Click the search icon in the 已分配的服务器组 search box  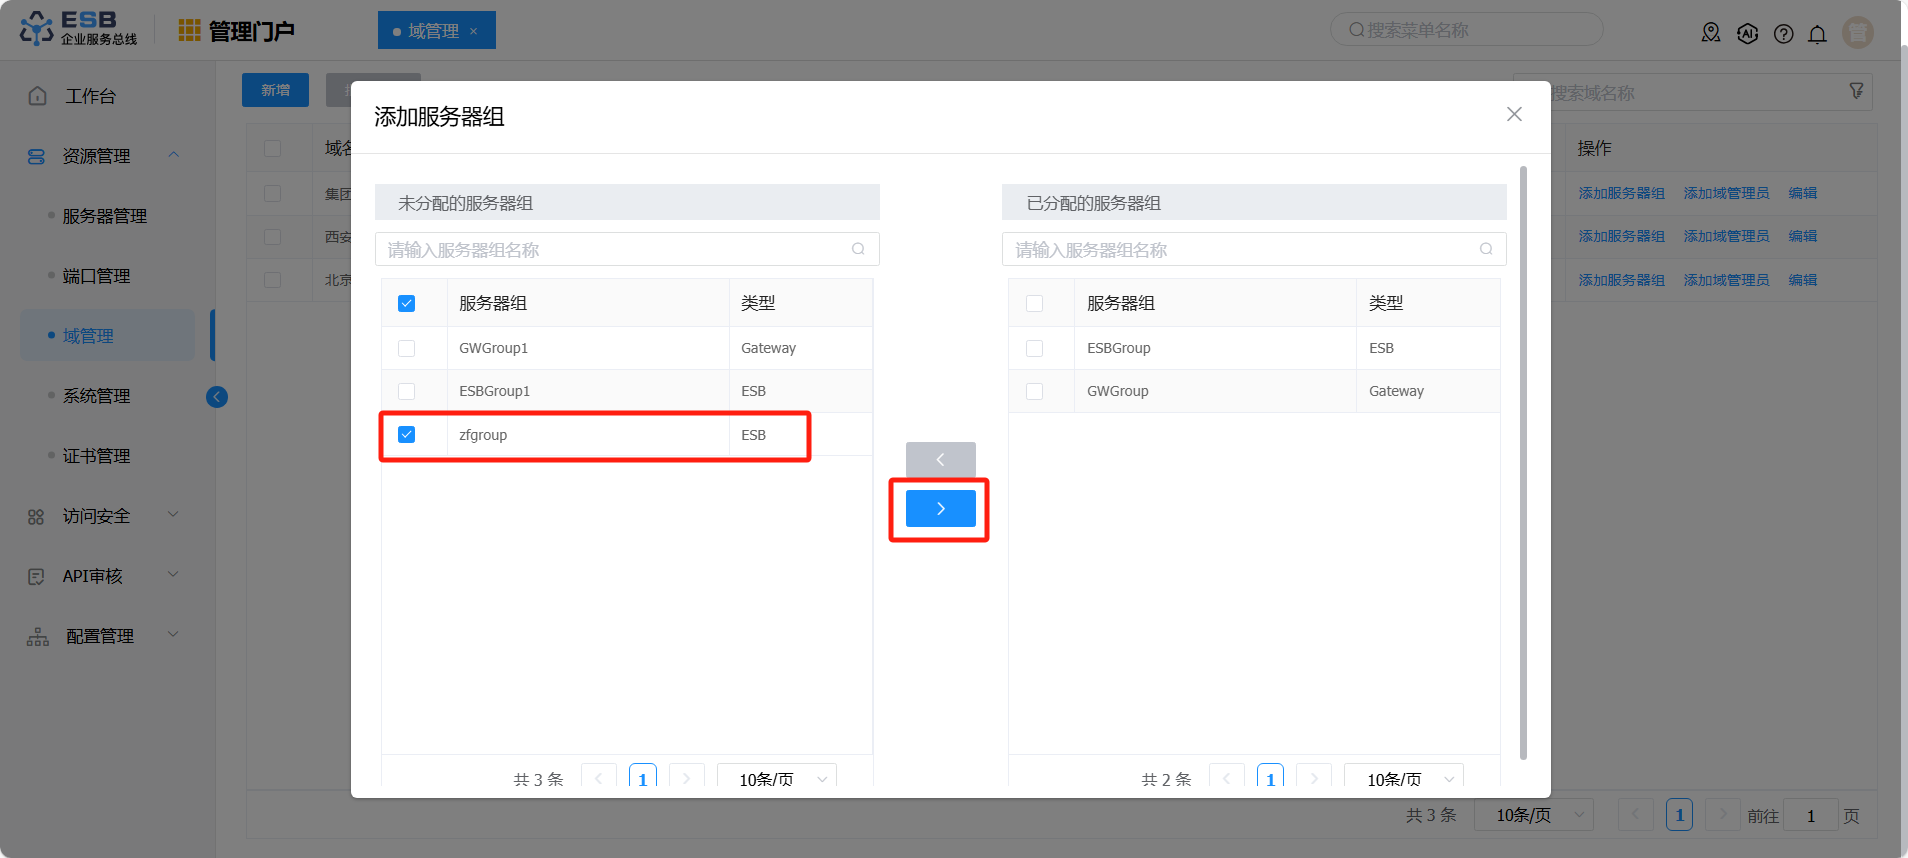pos(1486,249)
